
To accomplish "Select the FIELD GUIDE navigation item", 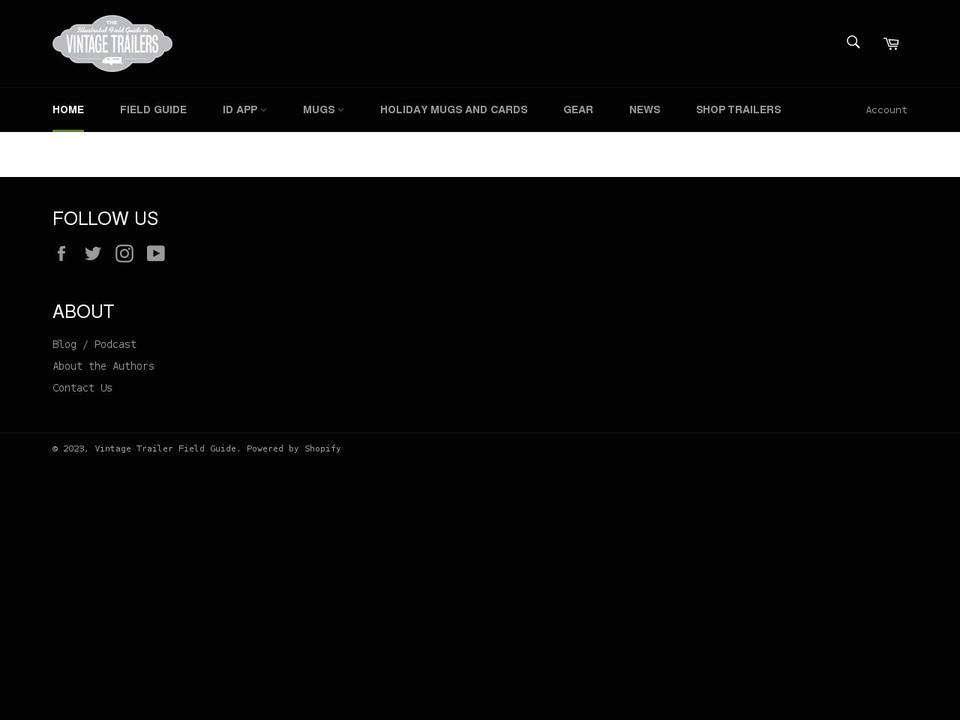I will tap(153, 109).
